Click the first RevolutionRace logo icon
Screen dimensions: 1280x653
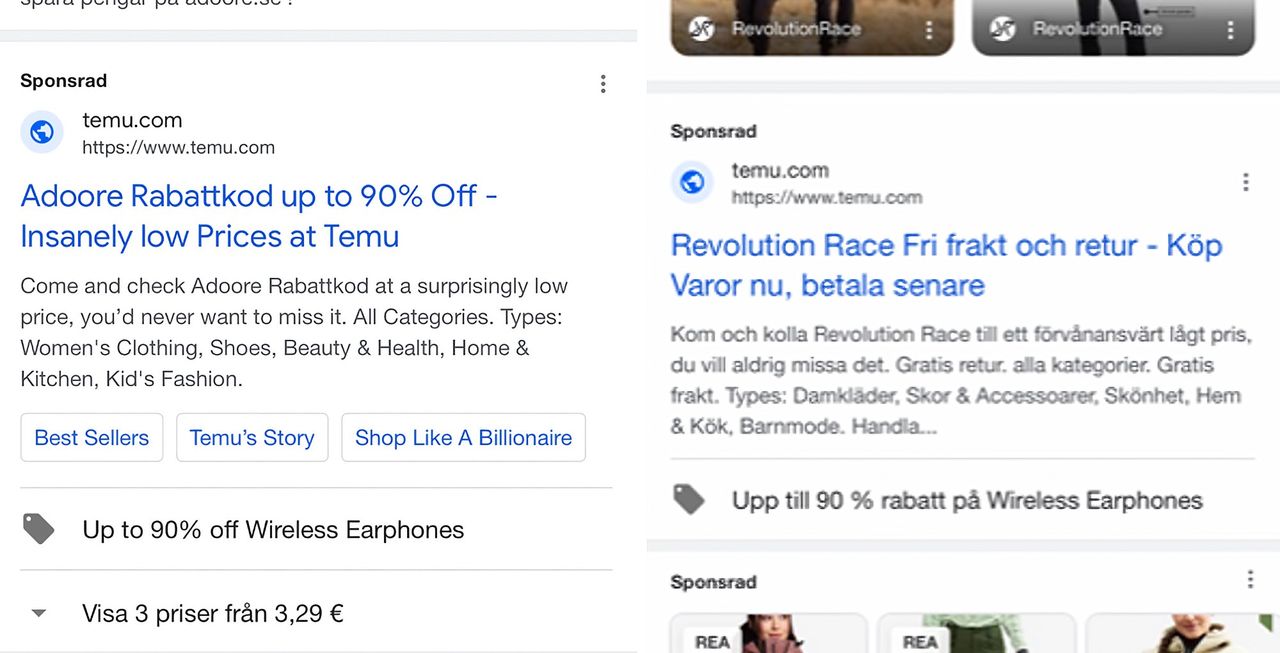[702, 29]
